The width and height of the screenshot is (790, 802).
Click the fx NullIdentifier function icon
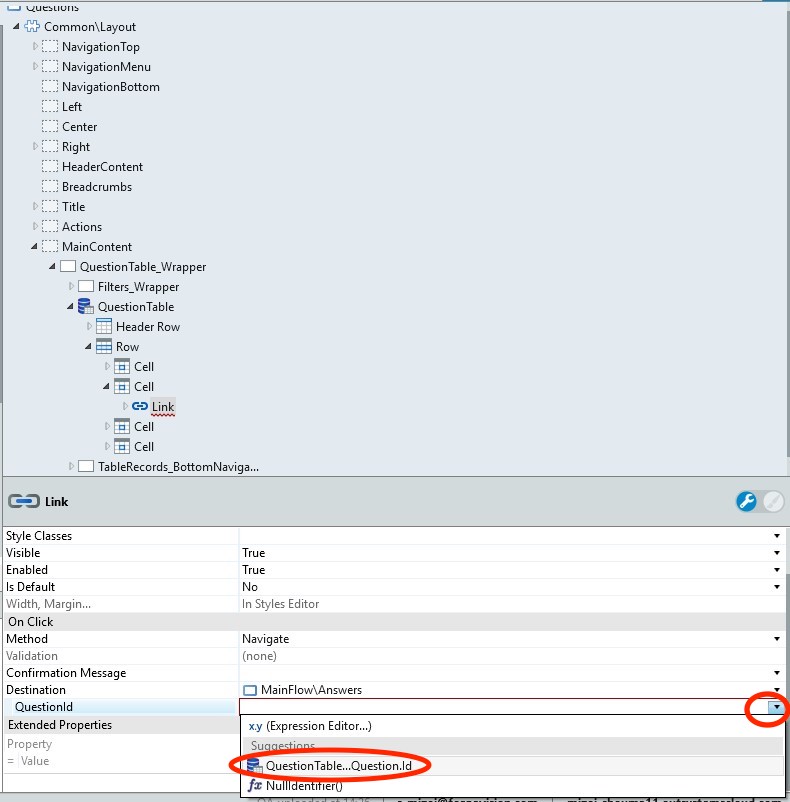255,785
